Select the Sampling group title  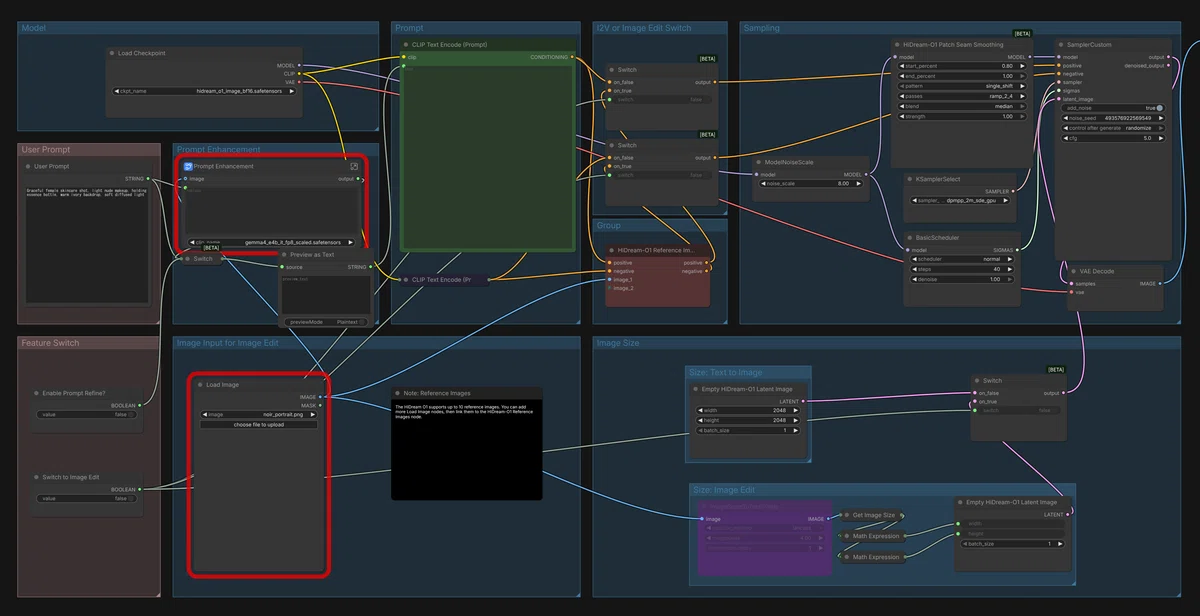pos(761,28)
